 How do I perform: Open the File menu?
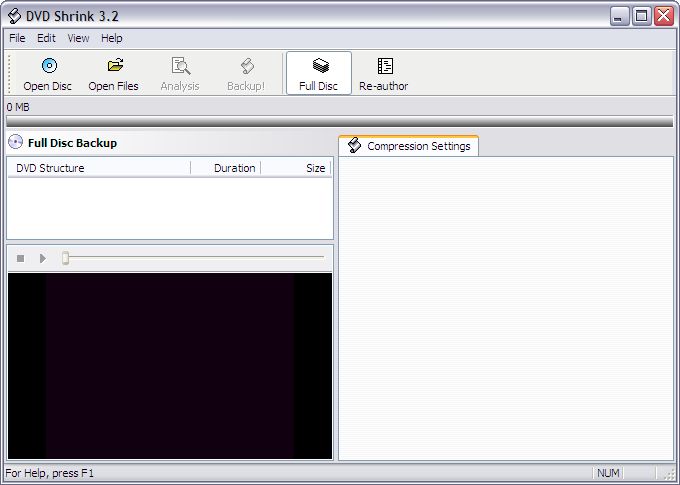click(x=17, y=38)
